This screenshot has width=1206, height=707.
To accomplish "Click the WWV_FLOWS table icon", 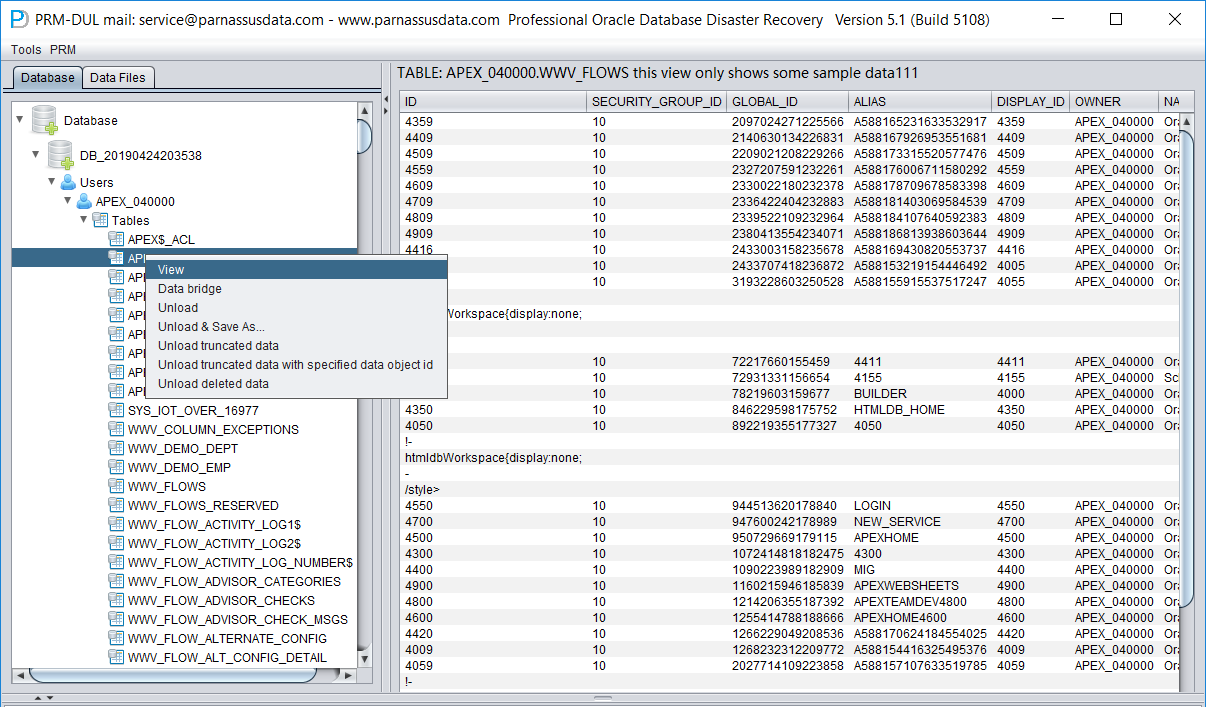I will [116, 486].
